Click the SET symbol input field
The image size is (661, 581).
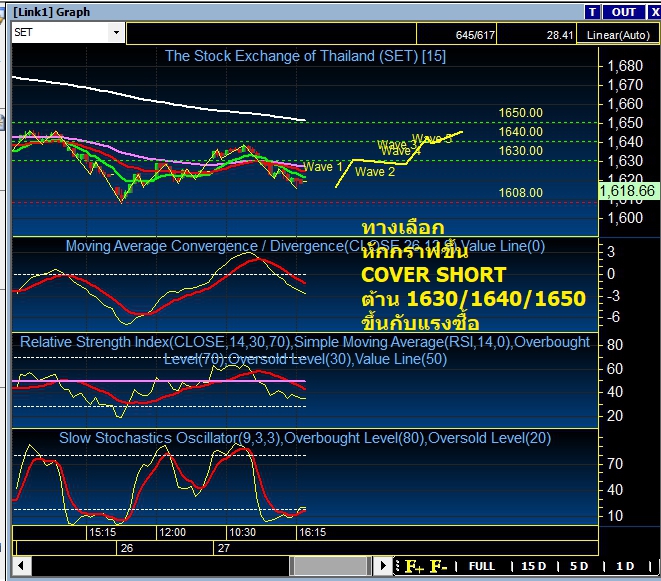pyautogui.click(x=61, y=32)
